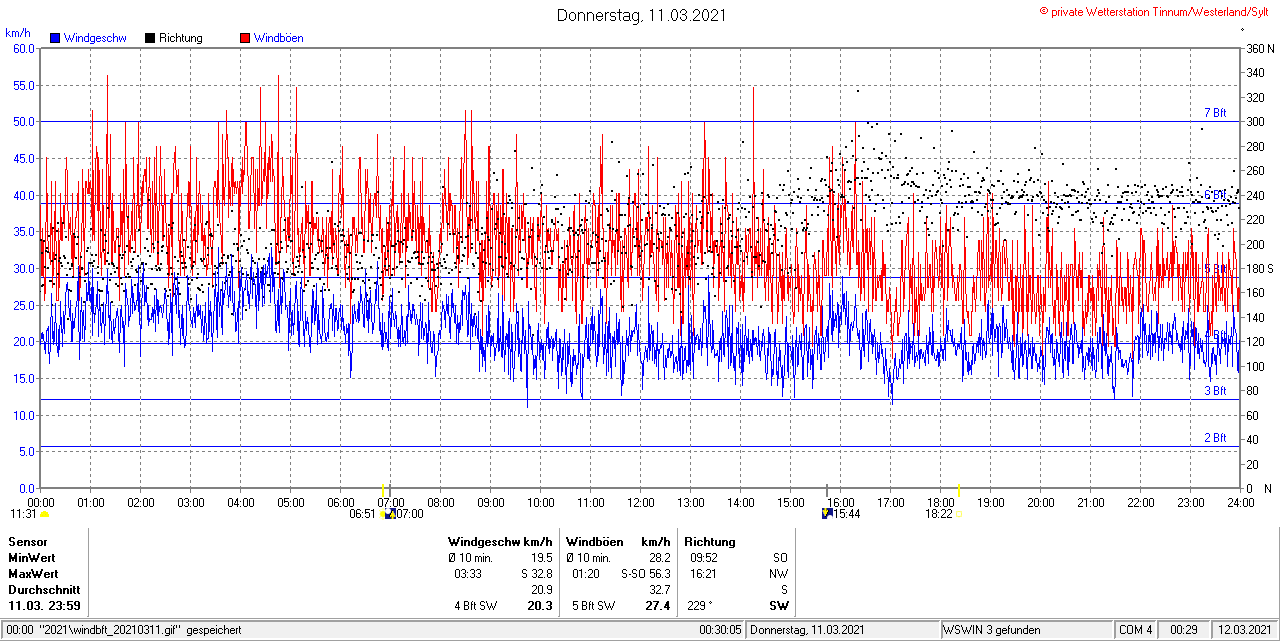Click the sunrise icon beside 06:51
The width and height of the screenshot is (1280, 641).
coord(381,514)
